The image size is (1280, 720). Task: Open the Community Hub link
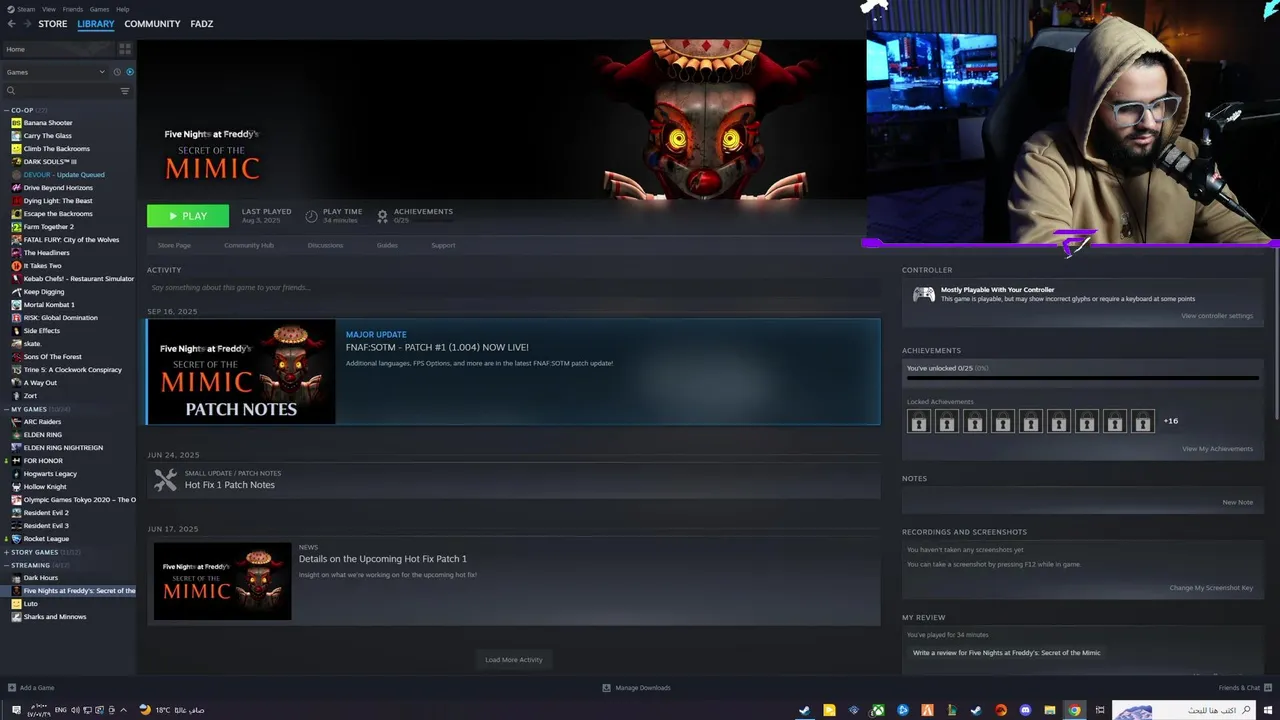[x=249, y=245]
